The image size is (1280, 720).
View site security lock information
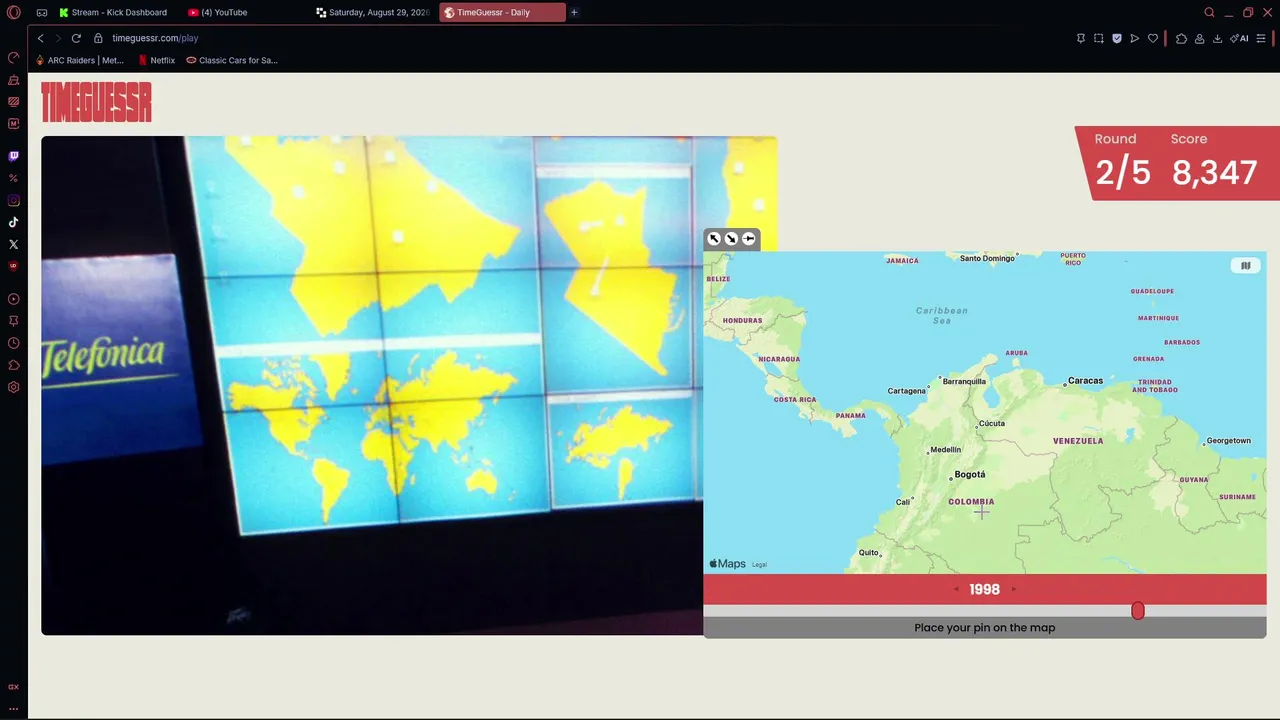98,38
